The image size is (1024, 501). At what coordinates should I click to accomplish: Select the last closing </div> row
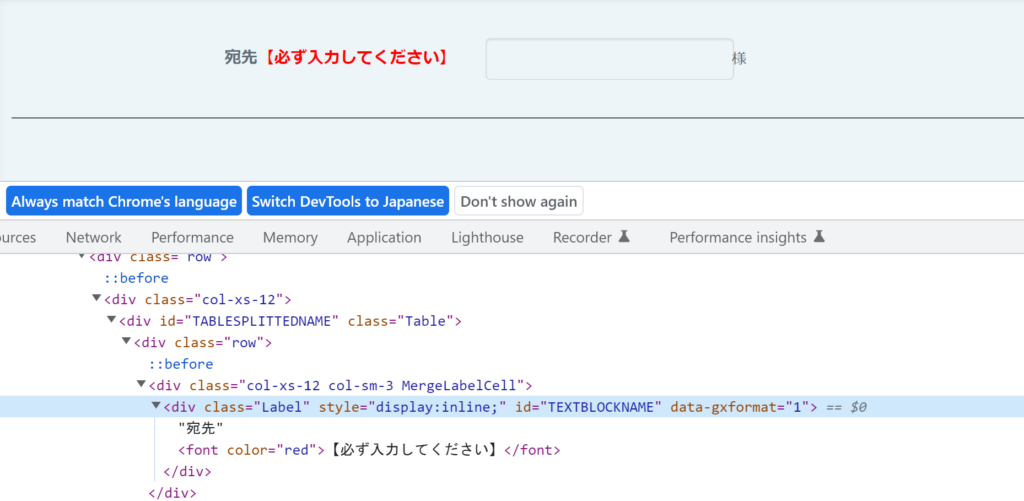(x=172, y=493)
